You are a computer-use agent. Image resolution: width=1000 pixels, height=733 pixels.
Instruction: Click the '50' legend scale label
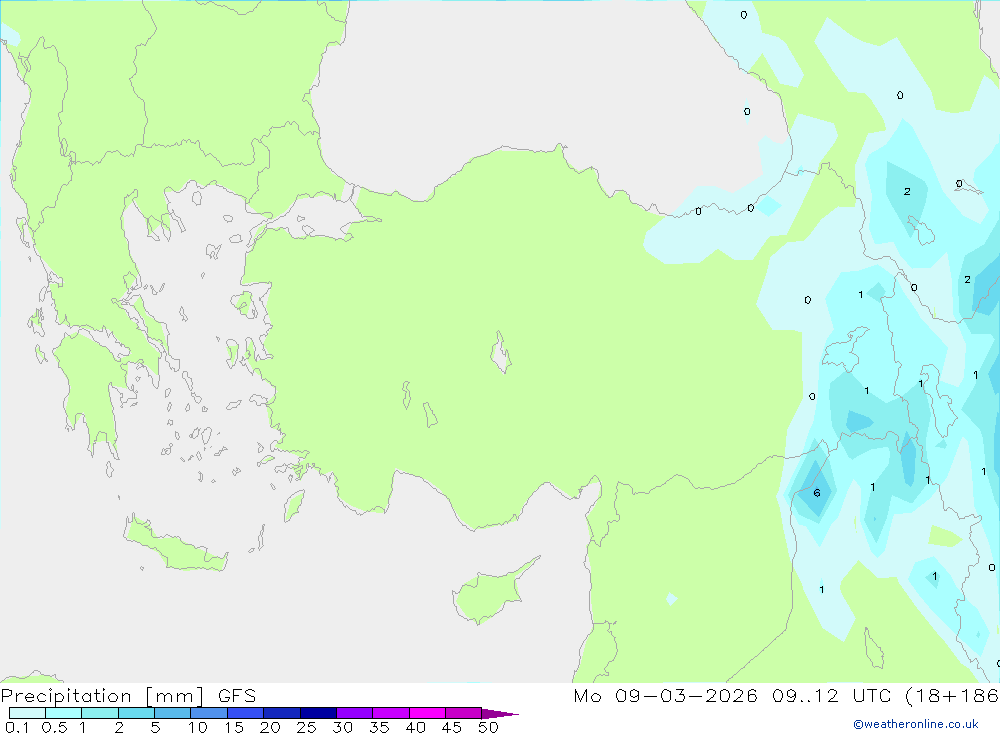click(x=488, y=727)
